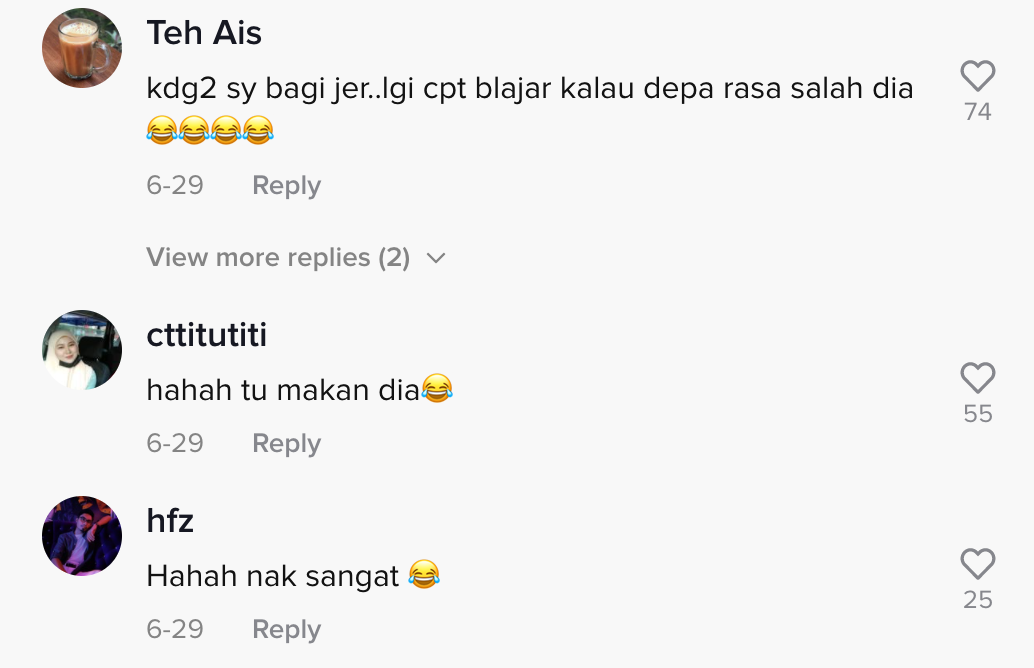The height and width of the screenshot is (668, 1034).
Task: Expand View more replies (2)
Action: point(278,258)
